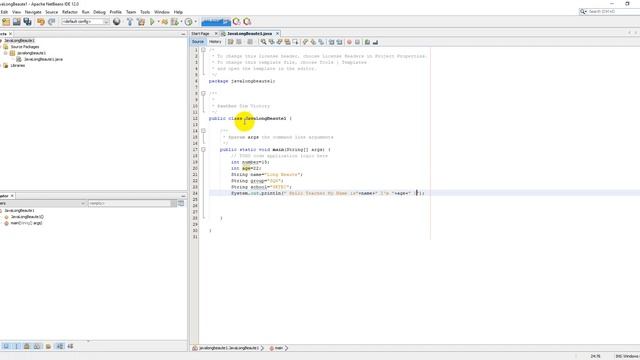
Task: Click the Uncomment icon at editor toolbar end
Action: click(375, 42)
